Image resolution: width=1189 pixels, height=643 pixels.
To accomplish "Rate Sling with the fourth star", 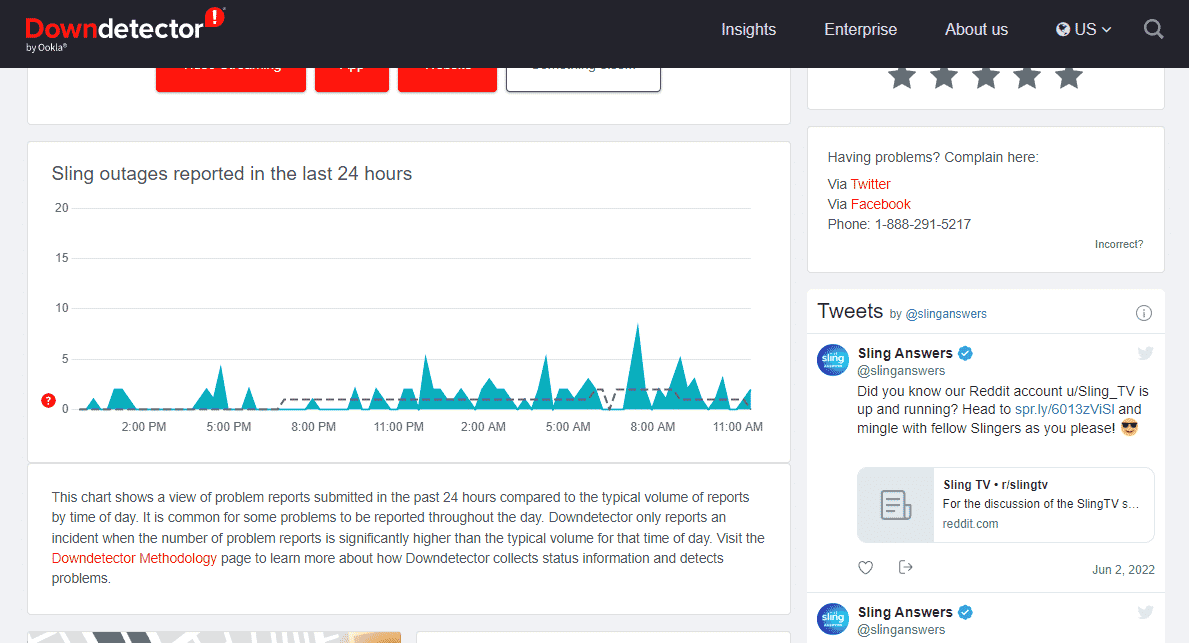I will point(1027,77).
